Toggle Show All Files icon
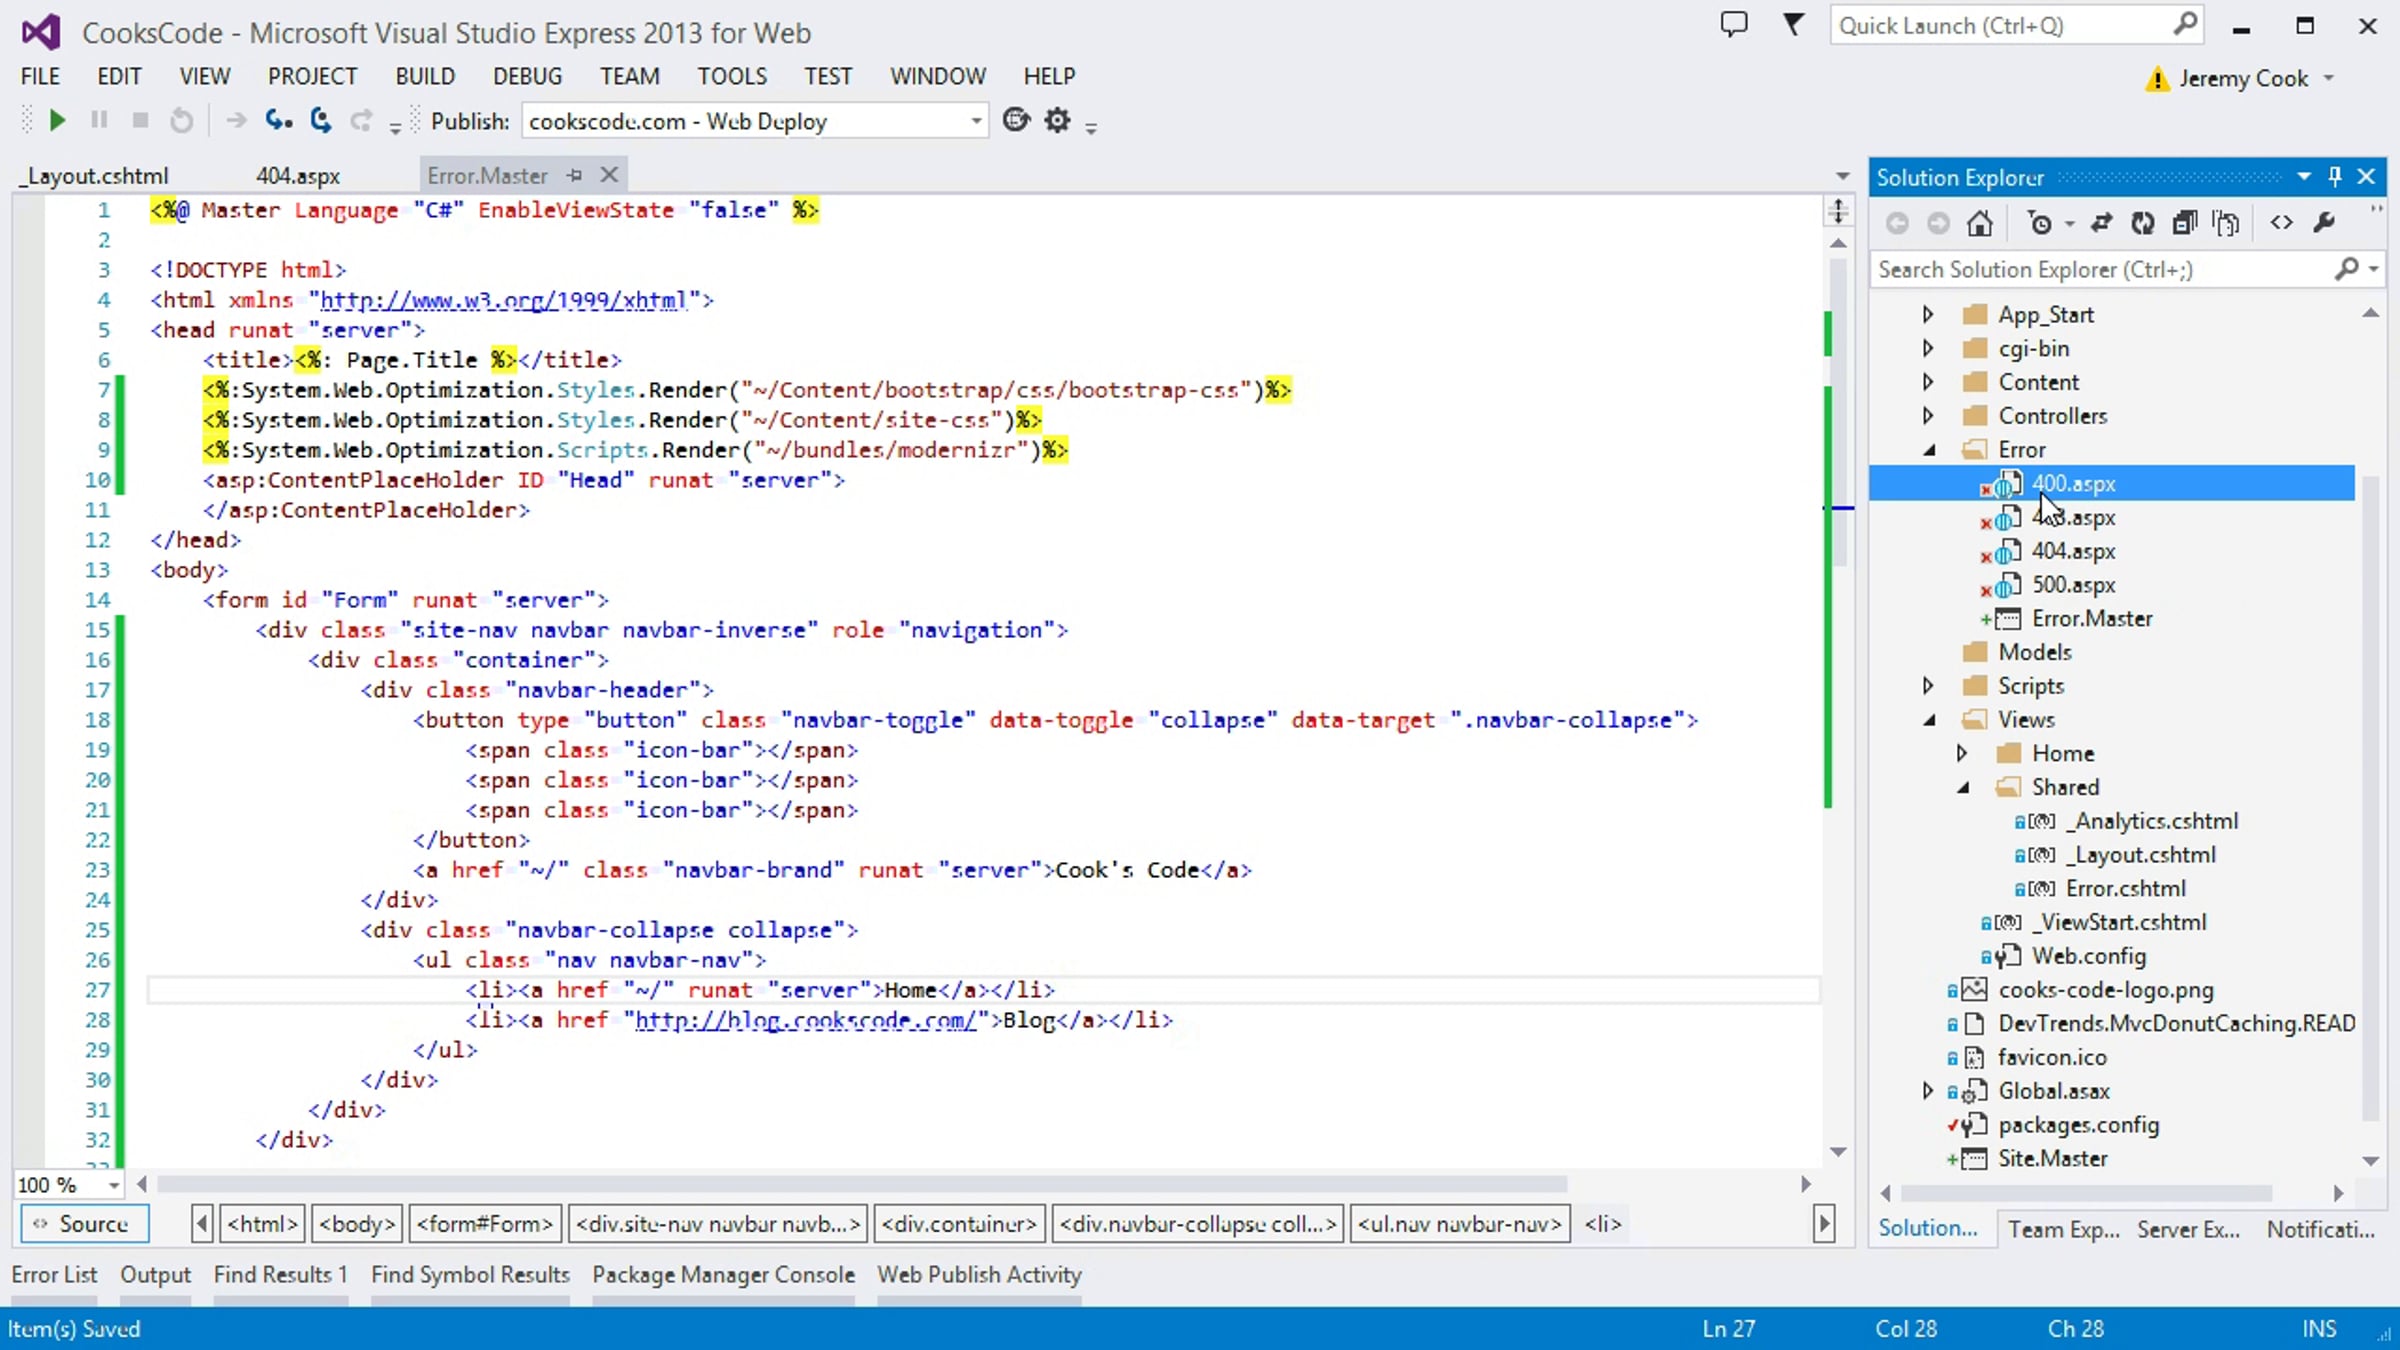Viewport: 2400px width, 1350px height. pyautogui.click(x=2226, y=223)
